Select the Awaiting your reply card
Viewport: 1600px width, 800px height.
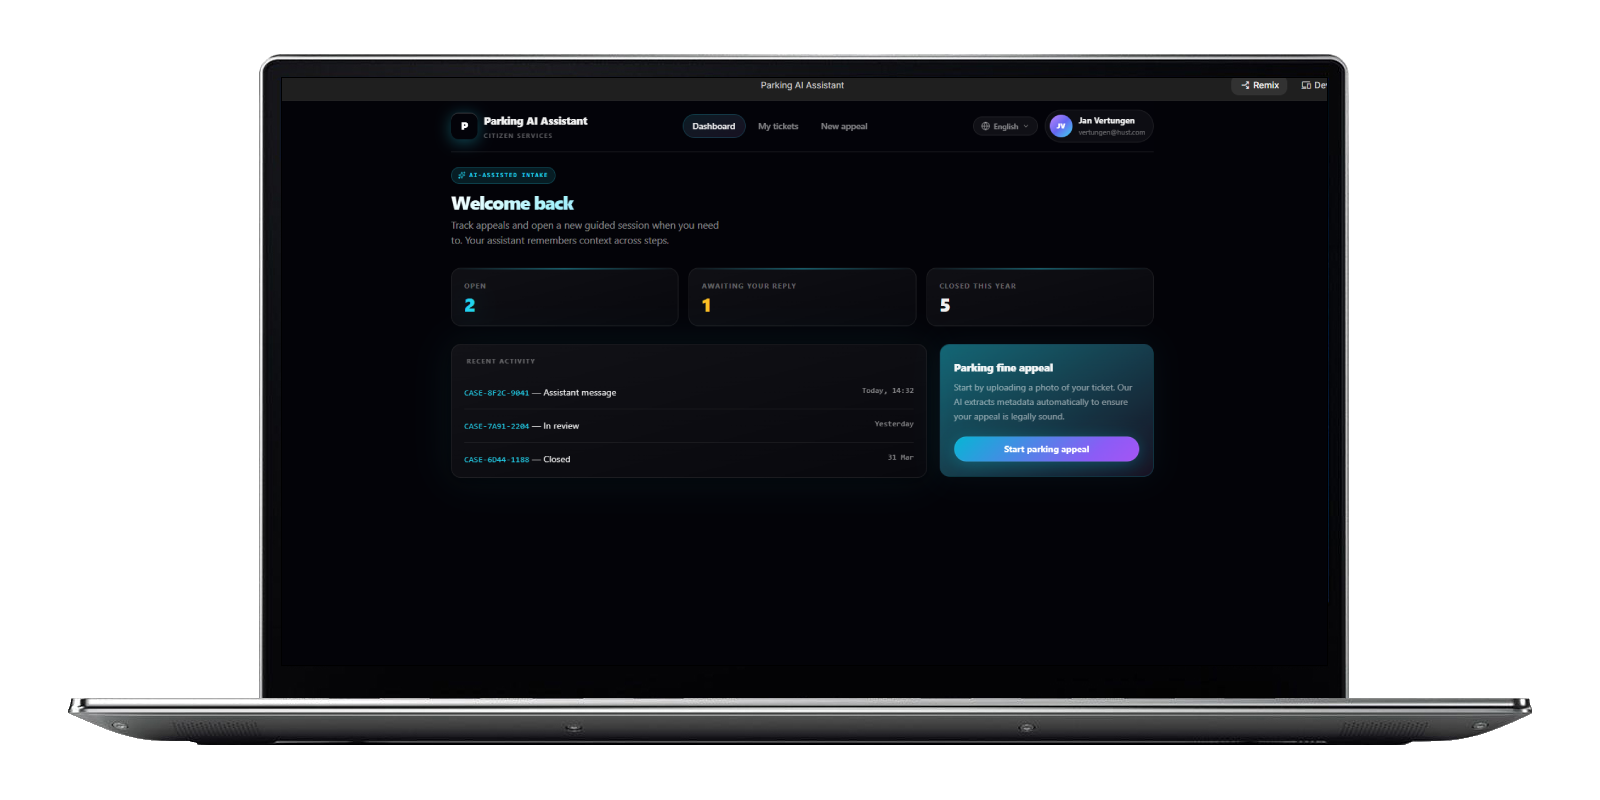click(801, 297)
